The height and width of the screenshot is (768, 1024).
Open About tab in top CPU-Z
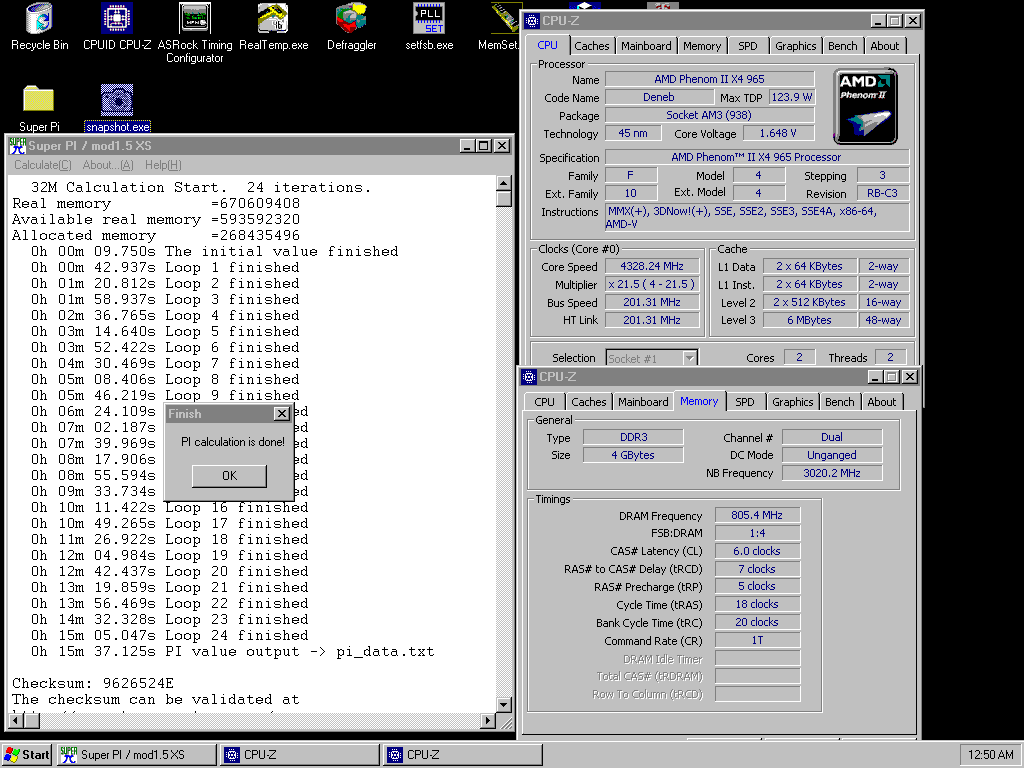click(x=884, y=46)
